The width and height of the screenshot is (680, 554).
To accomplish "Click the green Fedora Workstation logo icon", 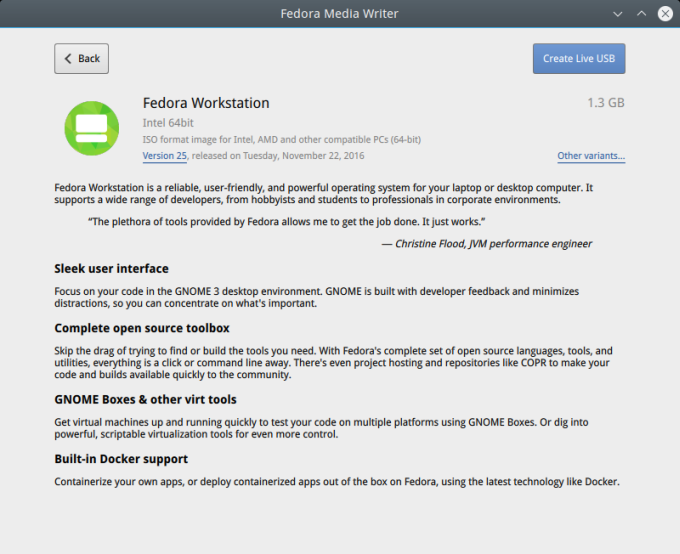I will 91,129.
